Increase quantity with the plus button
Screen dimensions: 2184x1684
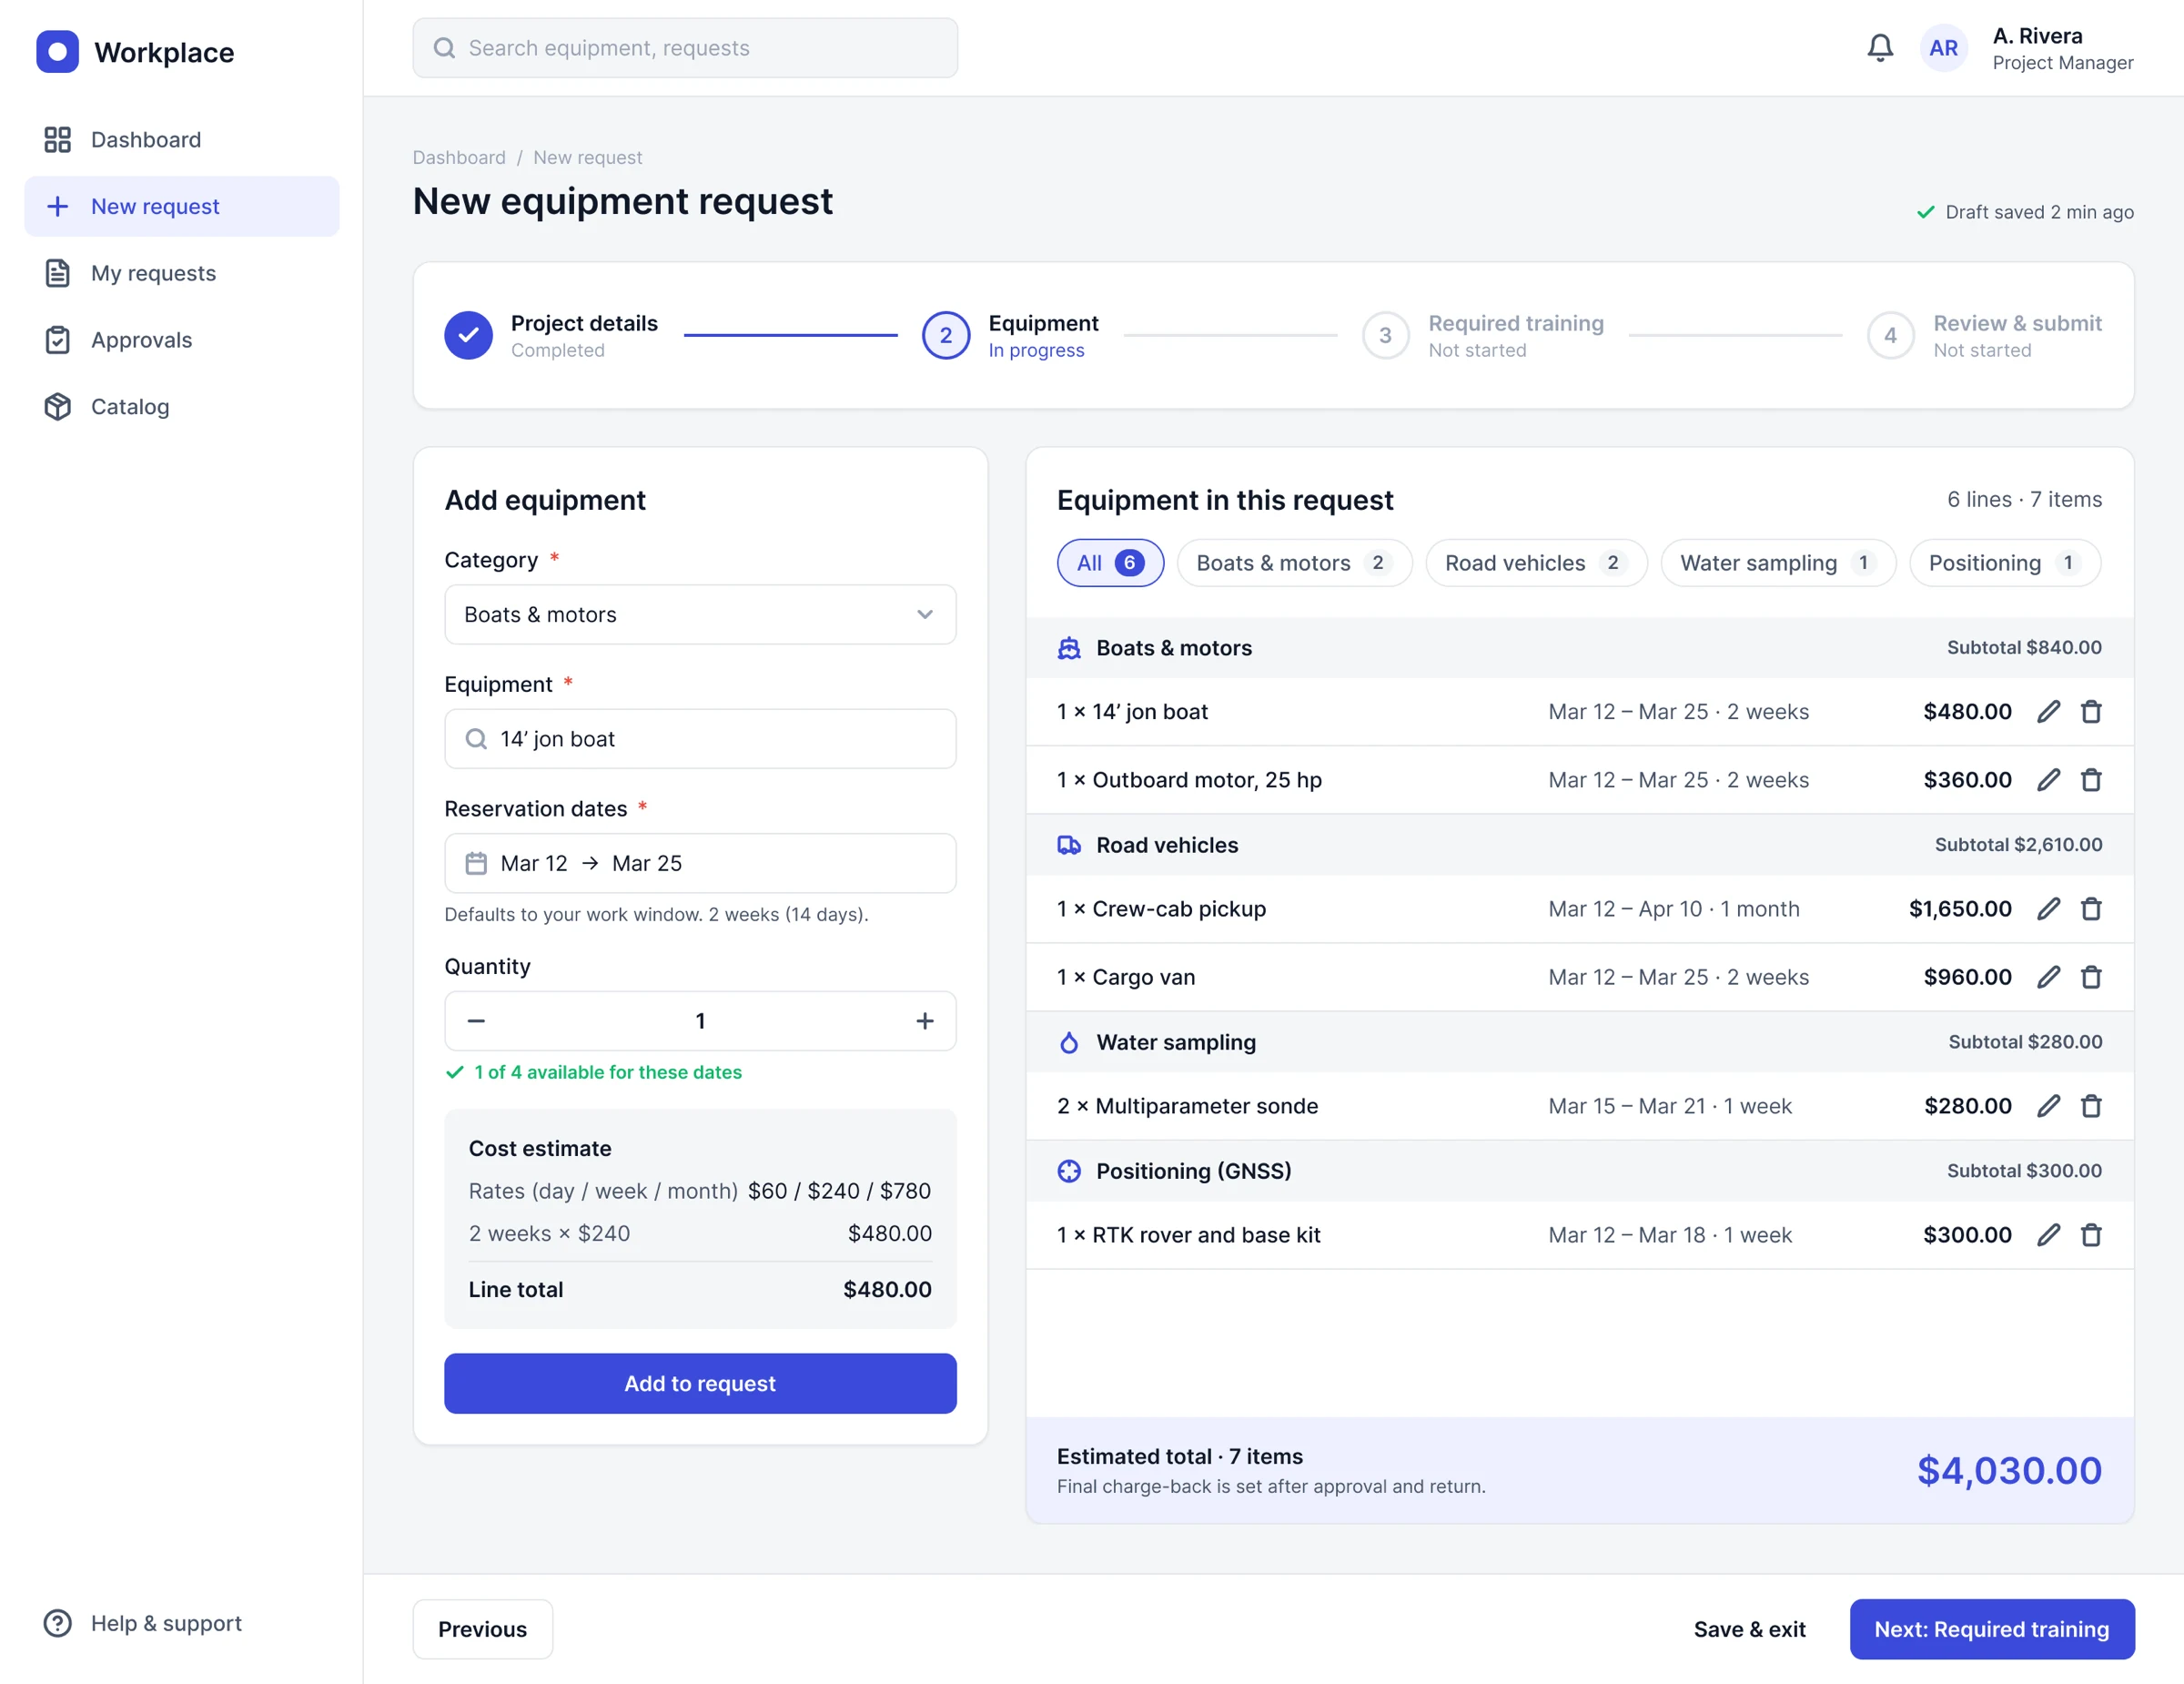924,1020
